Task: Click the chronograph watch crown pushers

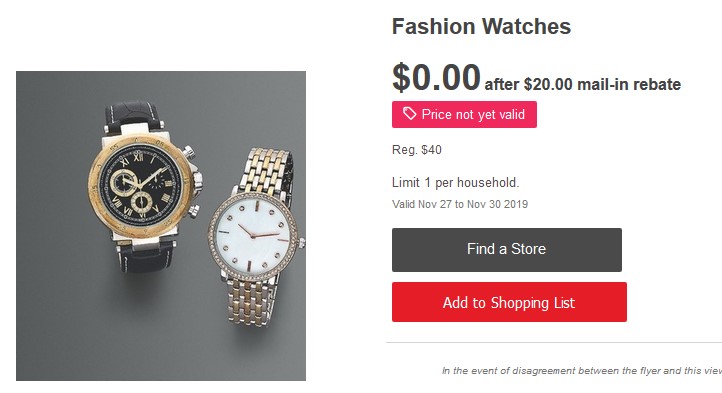Action: click(193, 181)
